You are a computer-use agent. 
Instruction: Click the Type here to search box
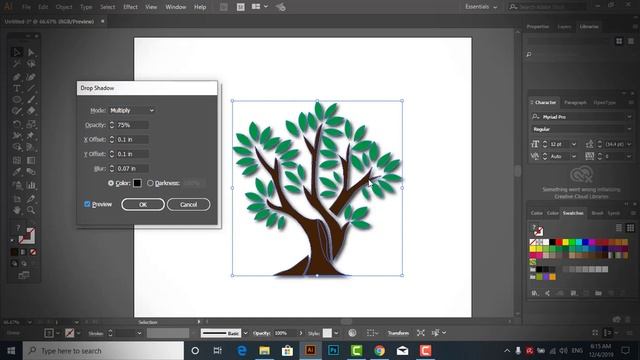click(x=103, y=351)
